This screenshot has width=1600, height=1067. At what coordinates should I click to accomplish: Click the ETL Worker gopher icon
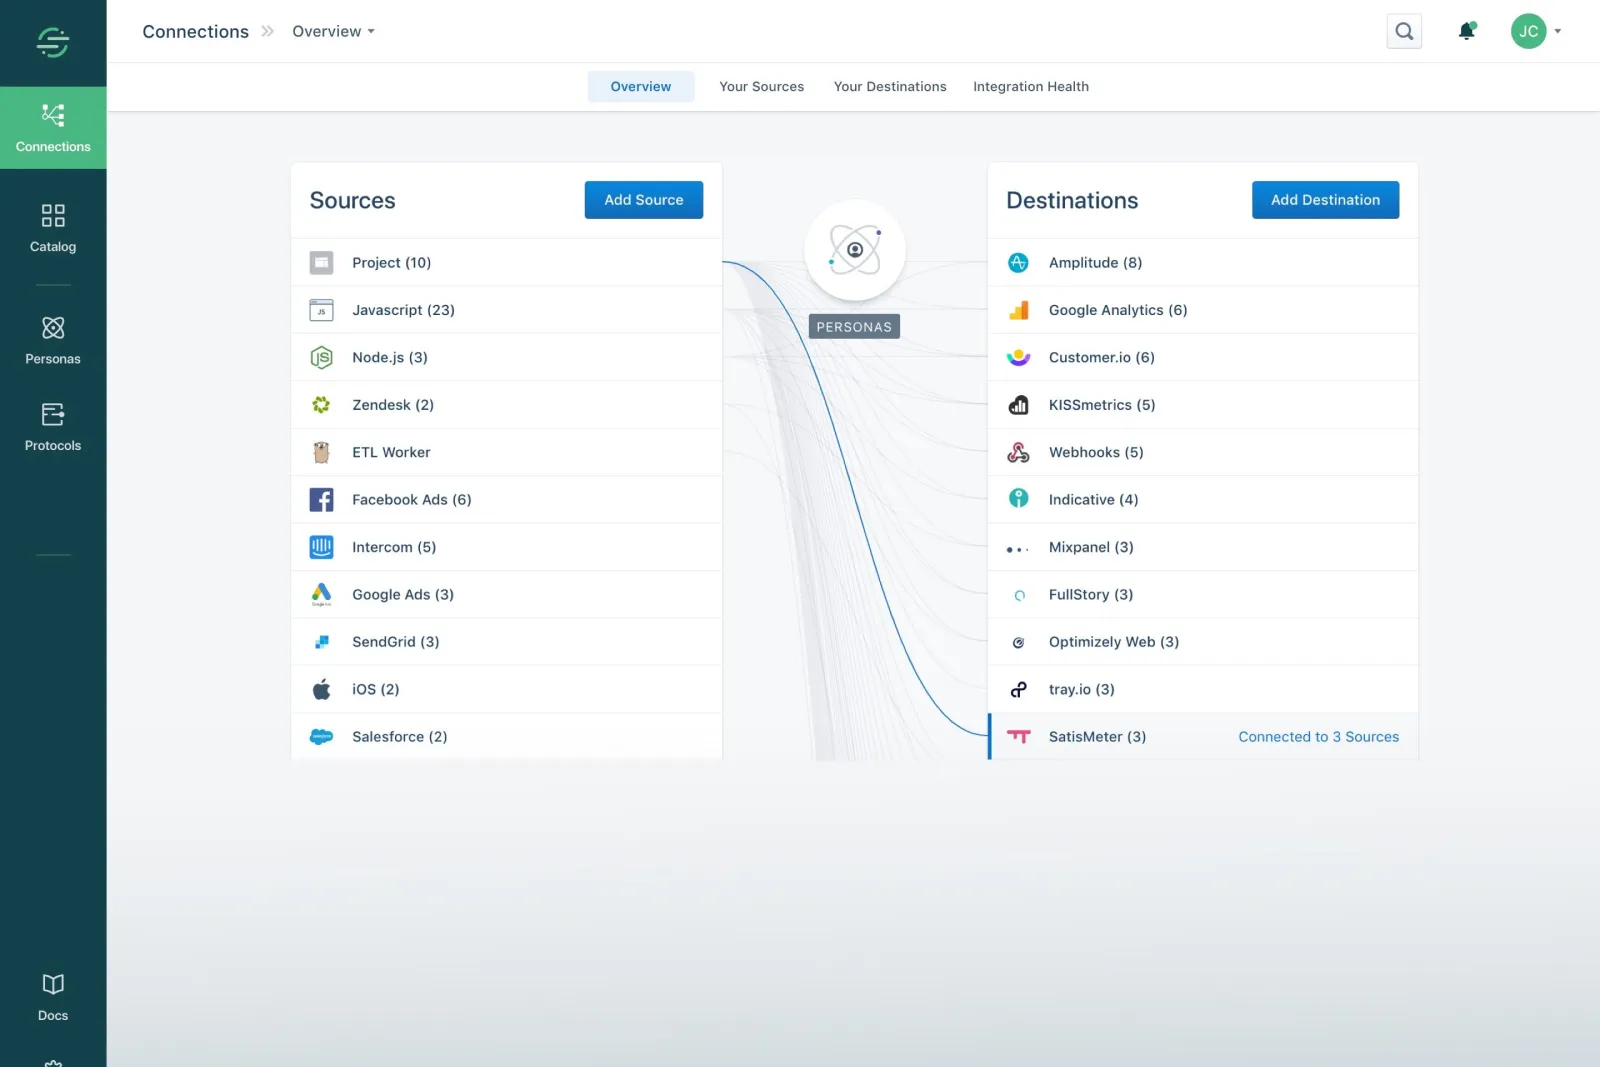[321, 452]
